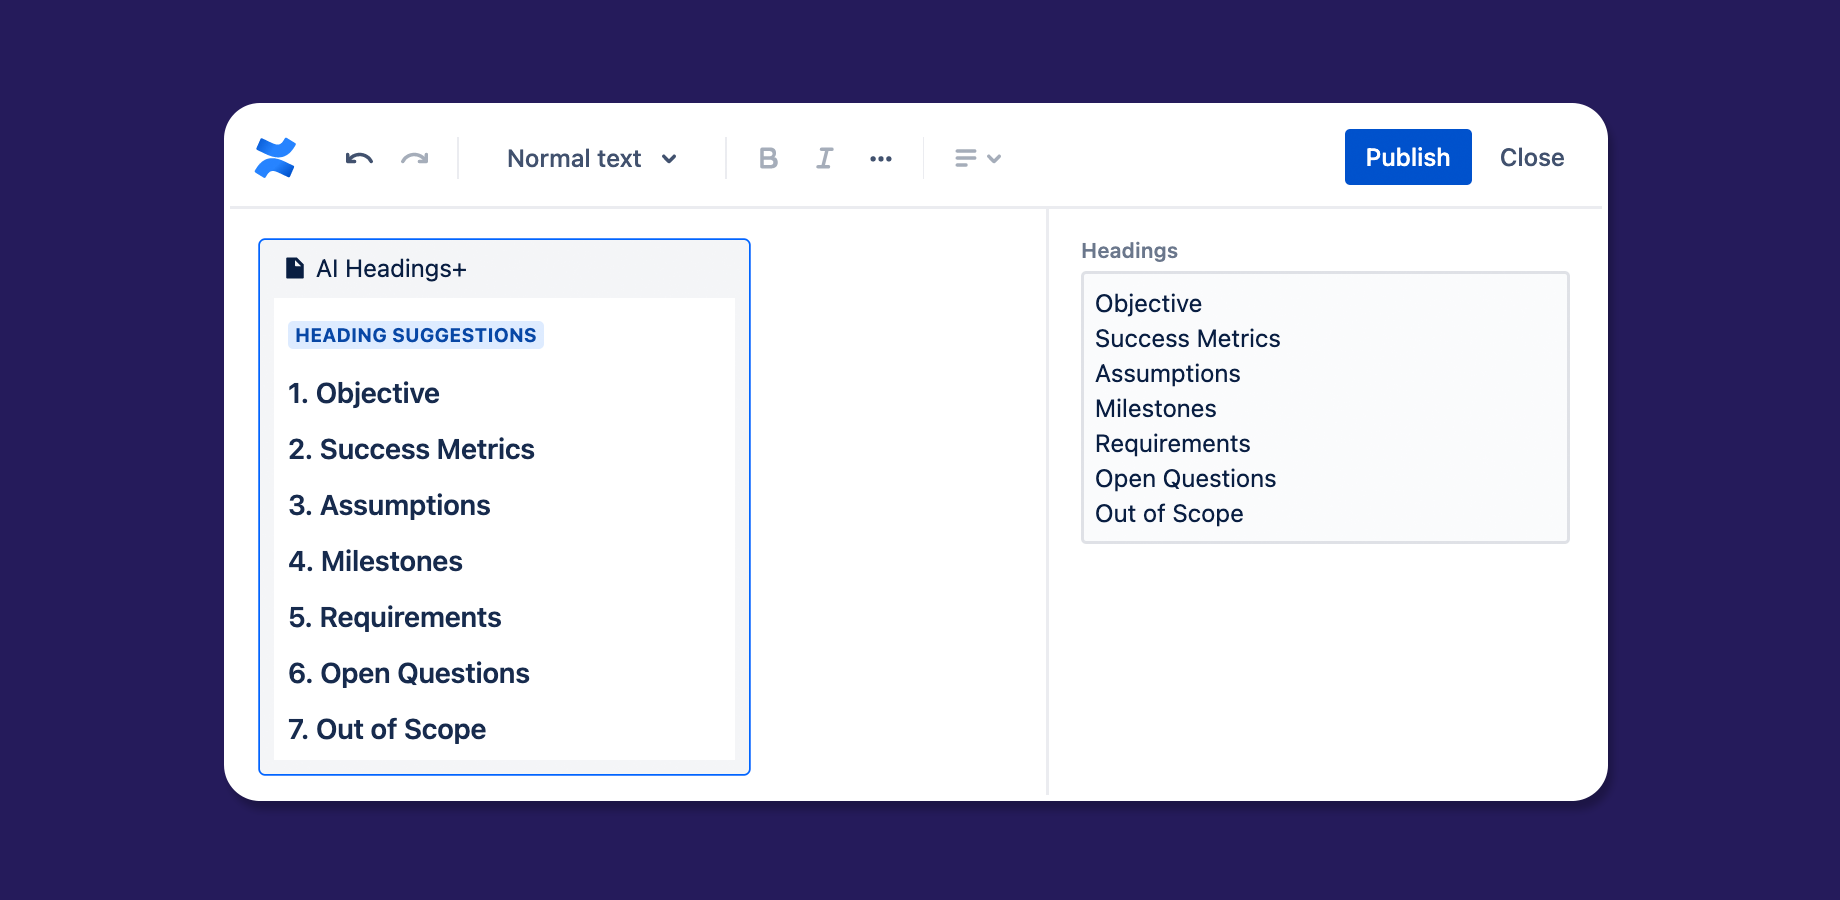Publish the page
Viewport: 1840px width, 900px height.
[x=1407, y=157]
